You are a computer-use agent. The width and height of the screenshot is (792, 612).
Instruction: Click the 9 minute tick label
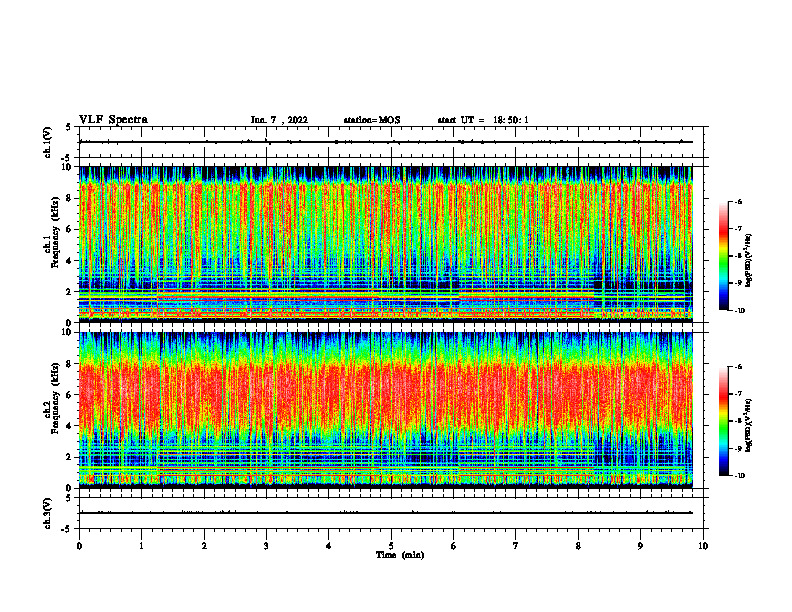click(x=640, y=546)
